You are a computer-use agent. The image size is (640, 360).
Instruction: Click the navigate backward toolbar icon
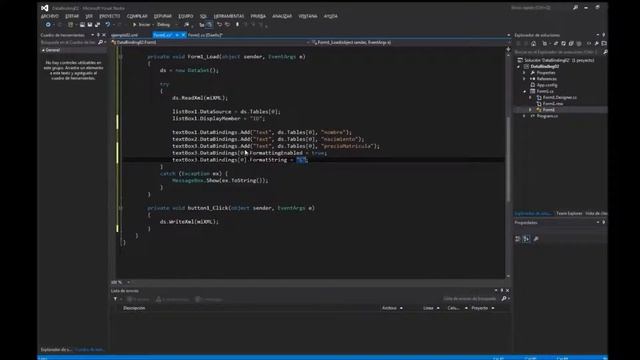click(48, 25)
